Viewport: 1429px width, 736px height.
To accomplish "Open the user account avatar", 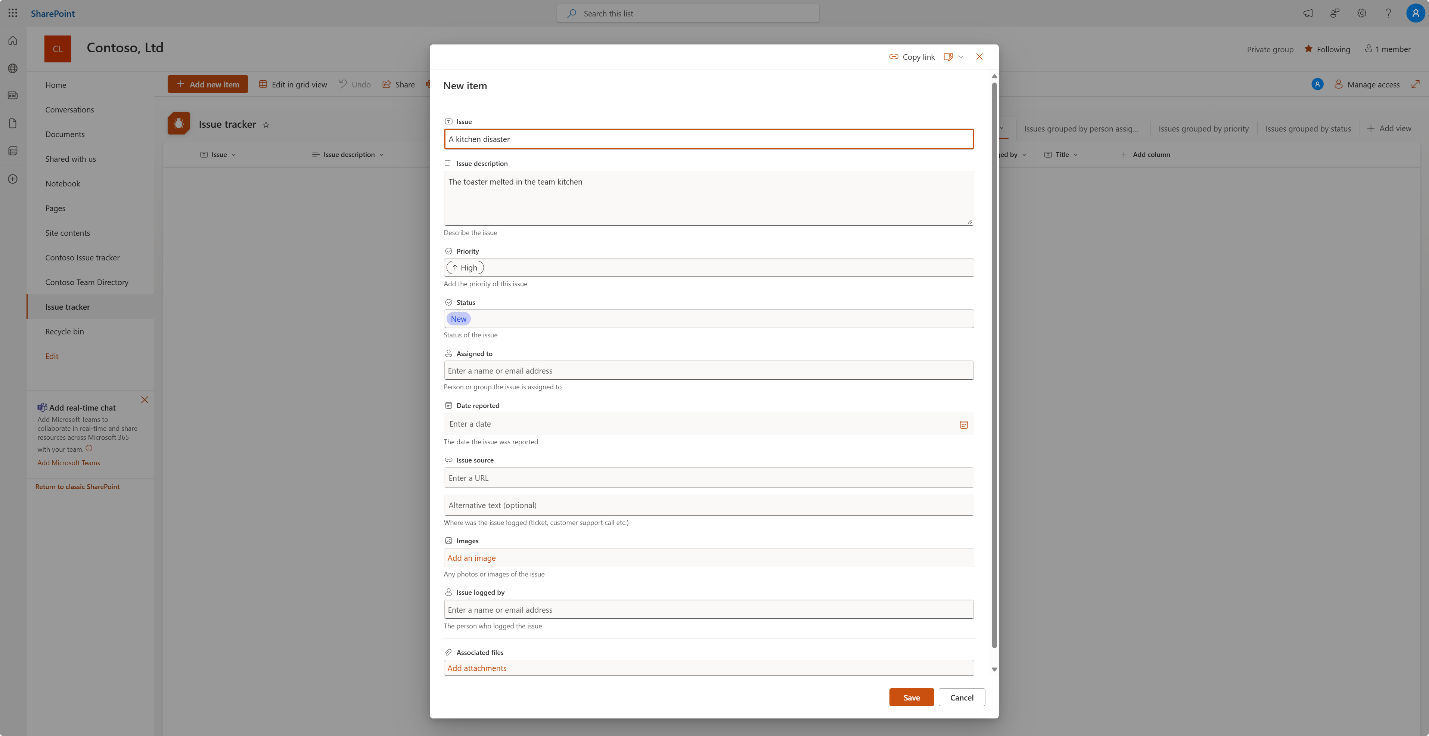I will 1415,13.
